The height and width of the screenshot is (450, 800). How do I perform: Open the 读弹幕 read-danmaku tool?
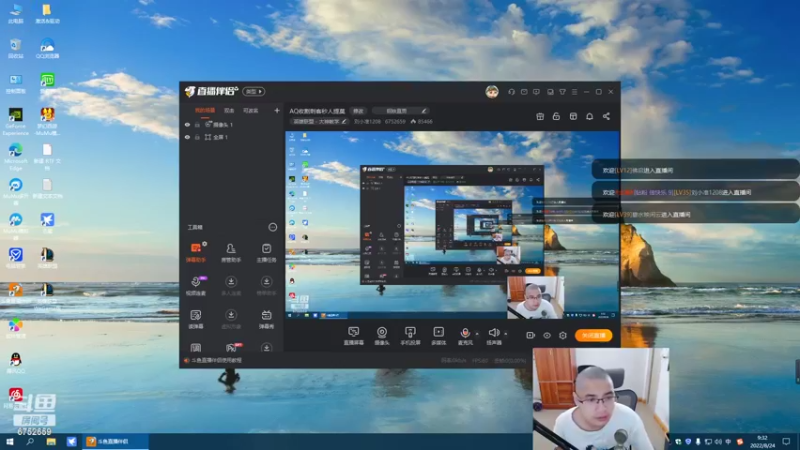coord(196,319)
